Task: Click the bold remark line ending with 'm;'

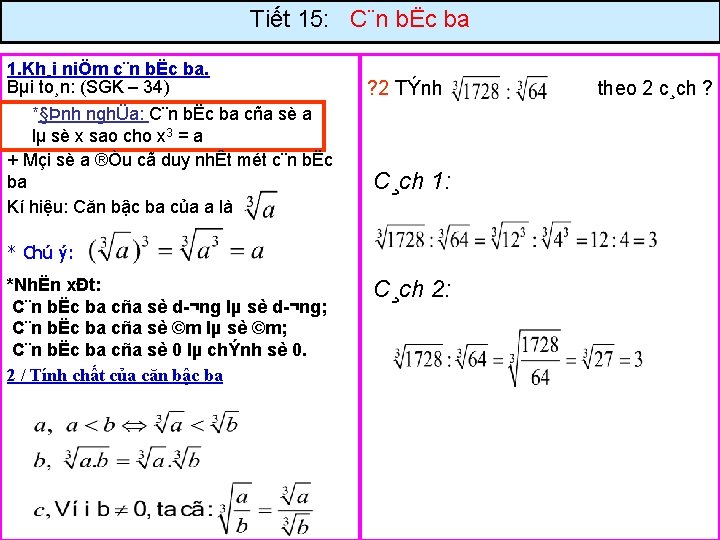Action: 150,328
